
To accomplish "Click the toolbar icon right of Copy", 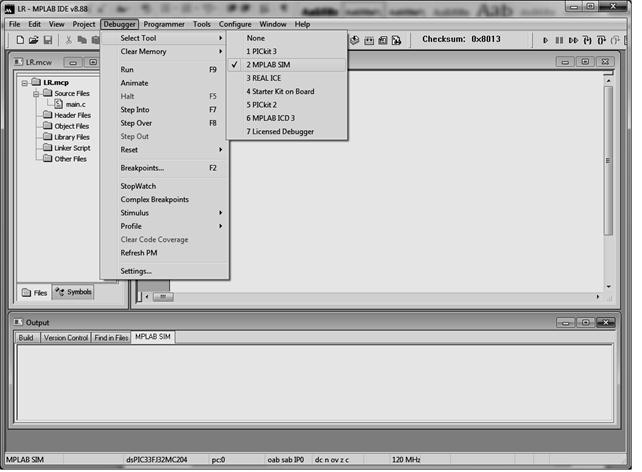I will point(95,40).
